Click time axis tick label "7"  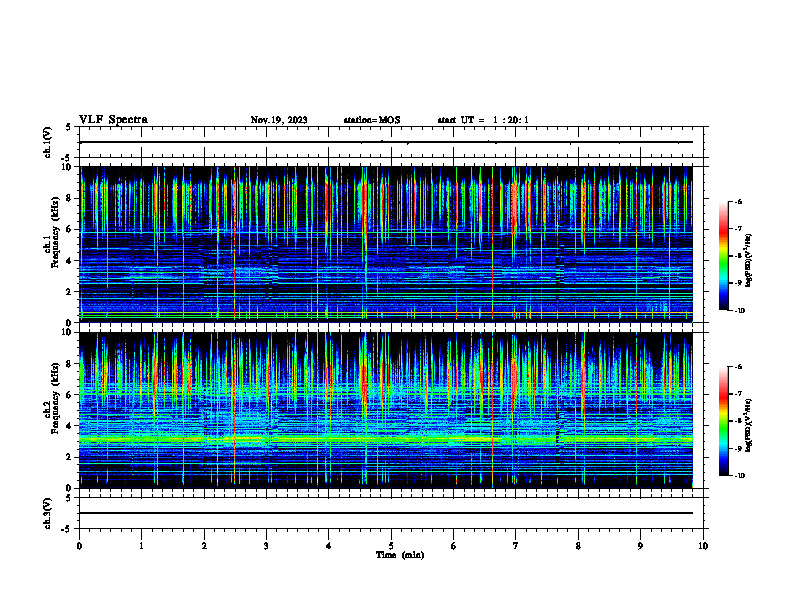point(516,546)
